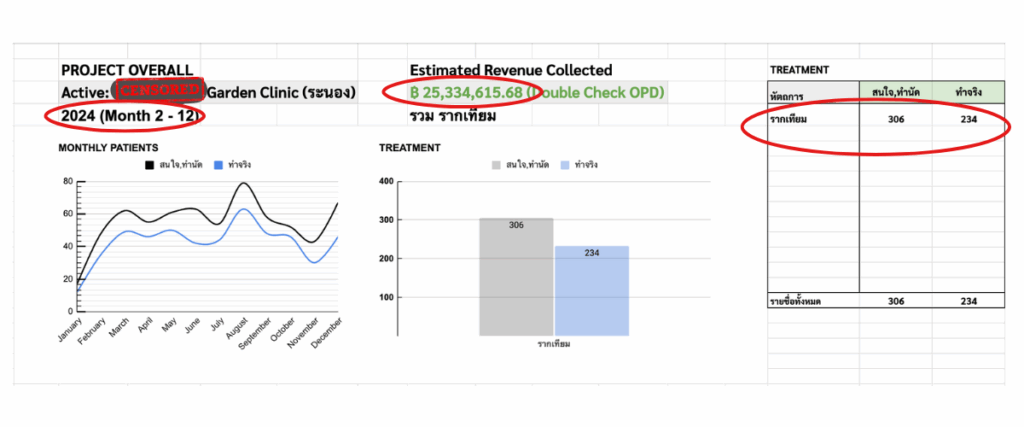The height and width of the screenshot is (427, 1024).
Task: Click the หัตถการ column header in the table
Action: 789,95
